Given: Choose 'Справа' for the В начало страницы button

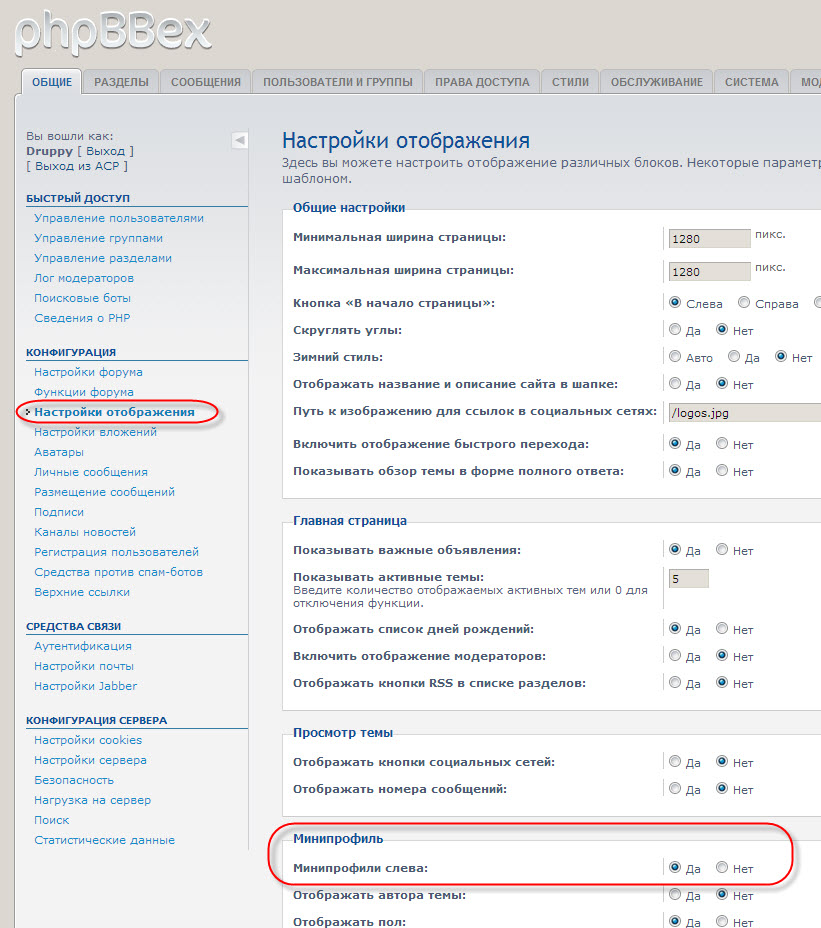Looking at the screenshot, I should pos(744,302).
